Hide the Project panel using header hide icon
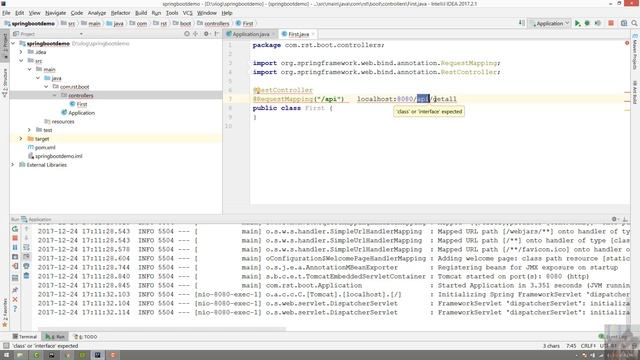 click(x=216, y=34)
